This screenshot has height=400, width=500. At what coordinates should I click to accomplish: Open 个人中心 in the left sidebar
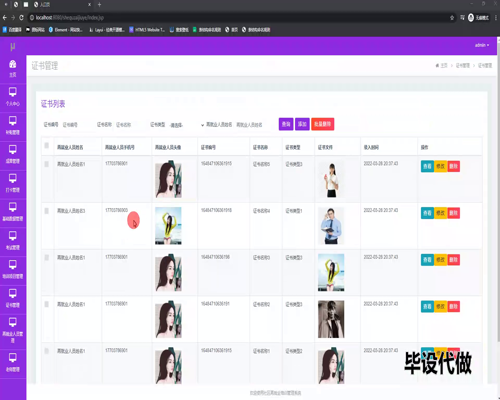(x=13, y=97)
